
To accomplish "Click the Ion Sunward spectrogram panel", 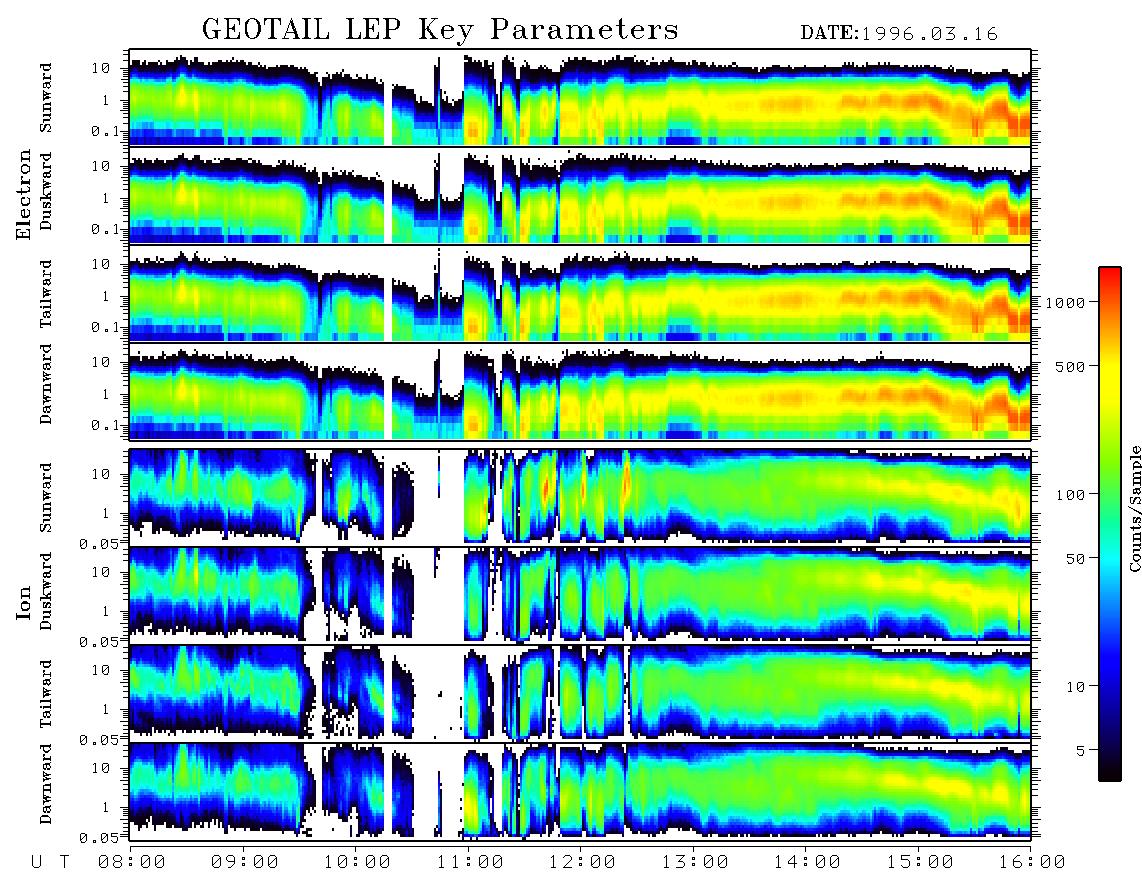I will [580, 497].
